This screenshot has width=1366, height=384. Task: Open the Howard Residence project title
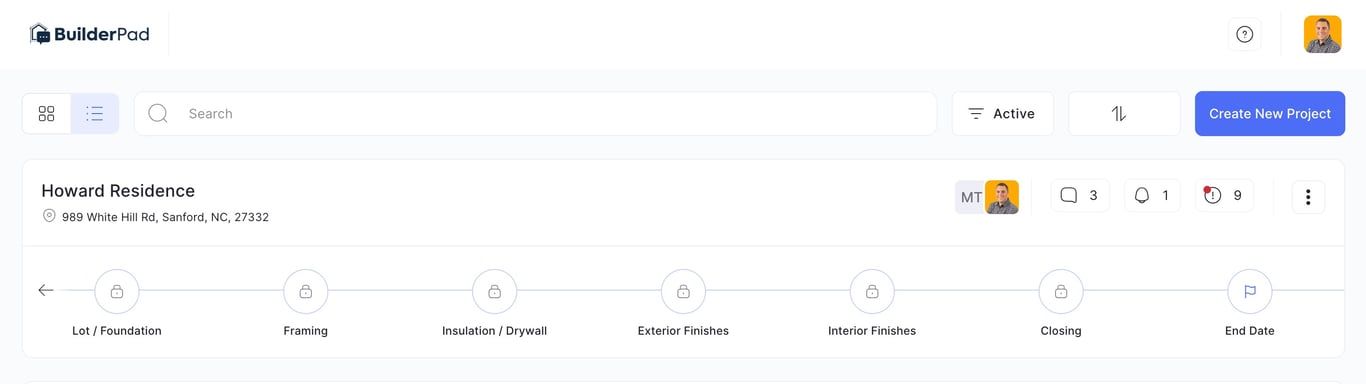(x=118, y=191)
